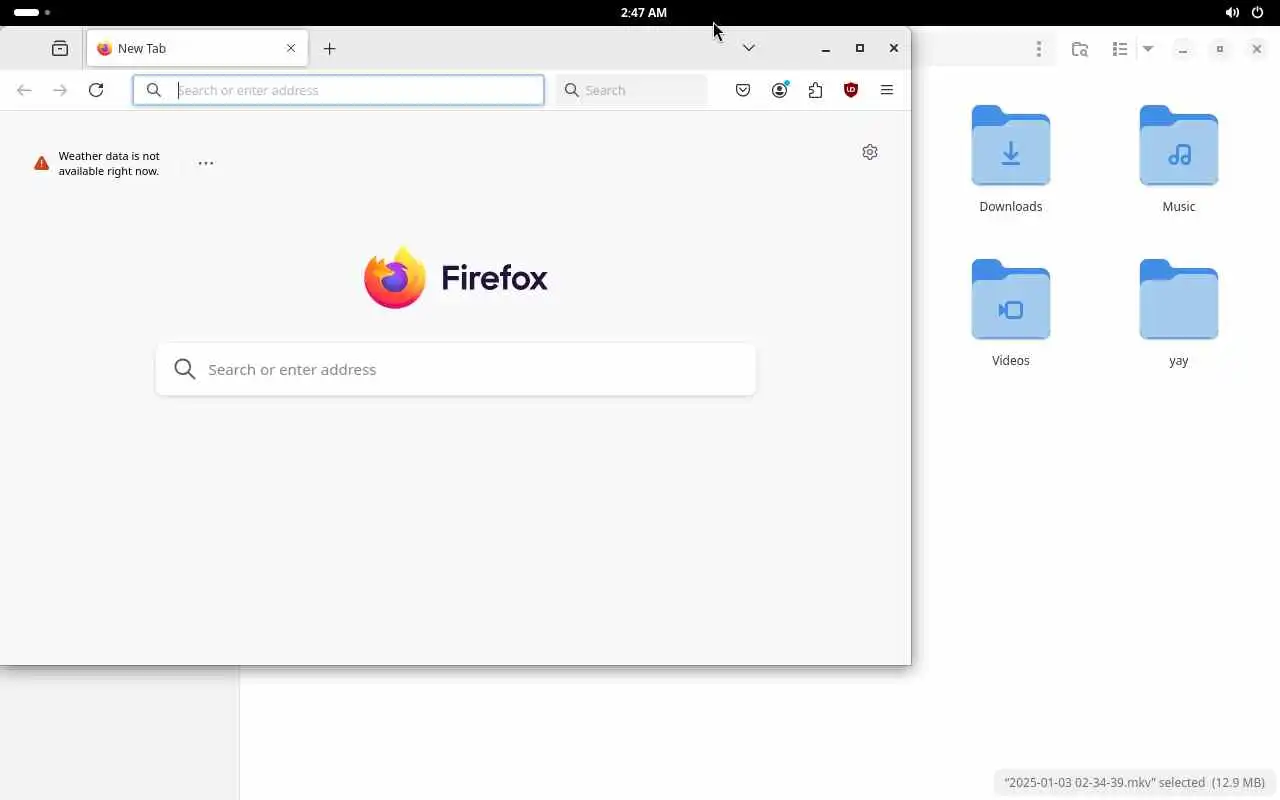The image size is (1280, 800).
Task: Expand the Files view options dropdown arrow
Action: click(x=1148, y=49)
